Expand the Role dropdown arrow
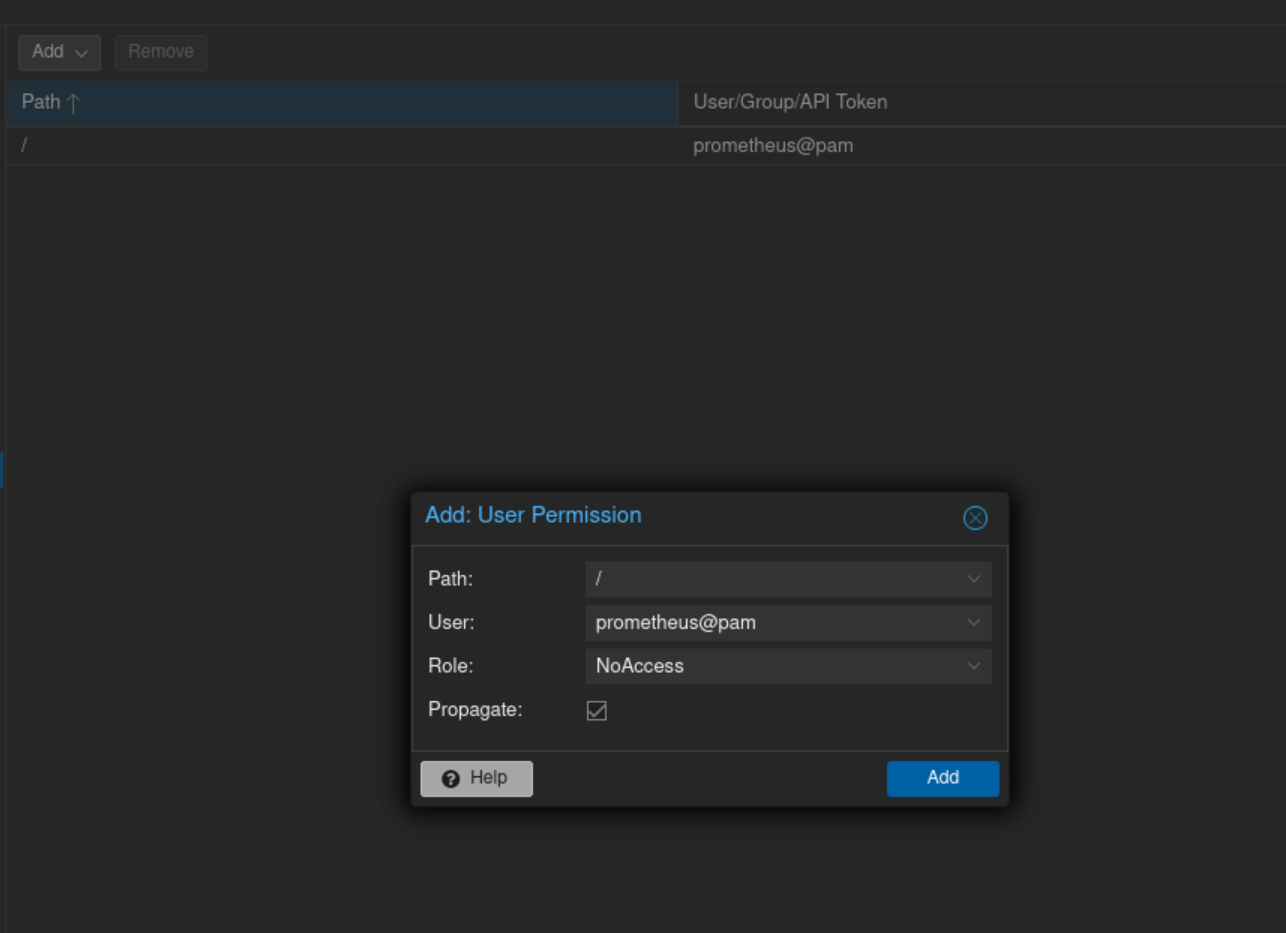The height and width of the screenshot is (933, 1286). tap(973, 666)
